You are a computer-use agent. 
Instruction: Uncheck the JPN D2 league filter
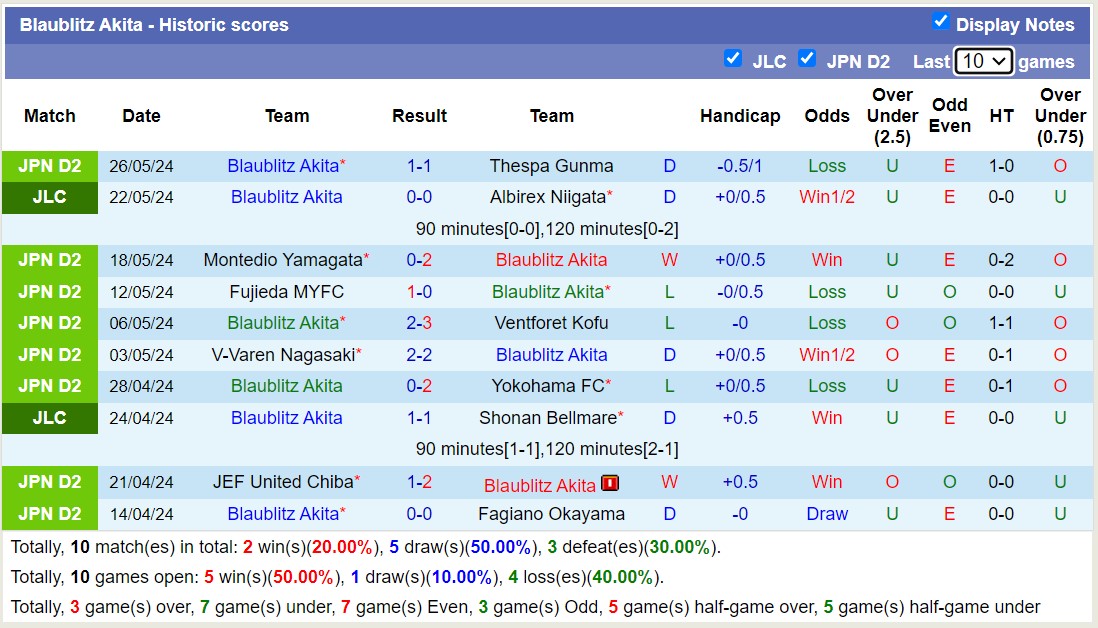(x=807, y=59)
